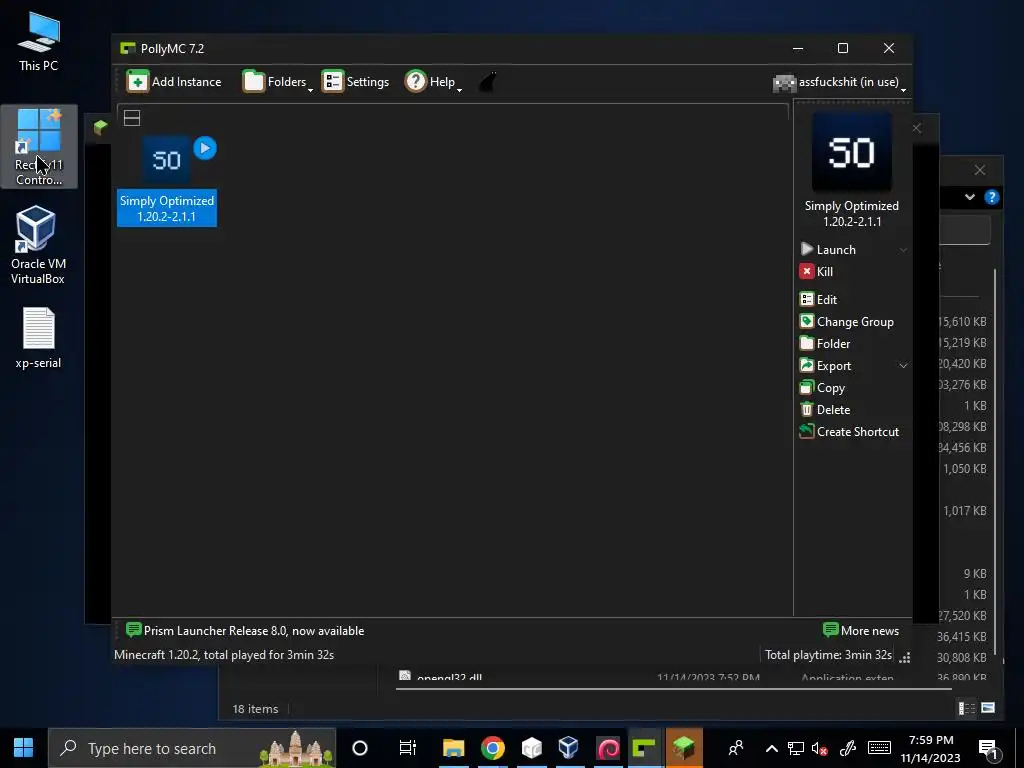Image resolution: width=1024 pixels, height=768 pixels.
Task: Click the Cortana circle taskbar icon
Action: (360, 748)
